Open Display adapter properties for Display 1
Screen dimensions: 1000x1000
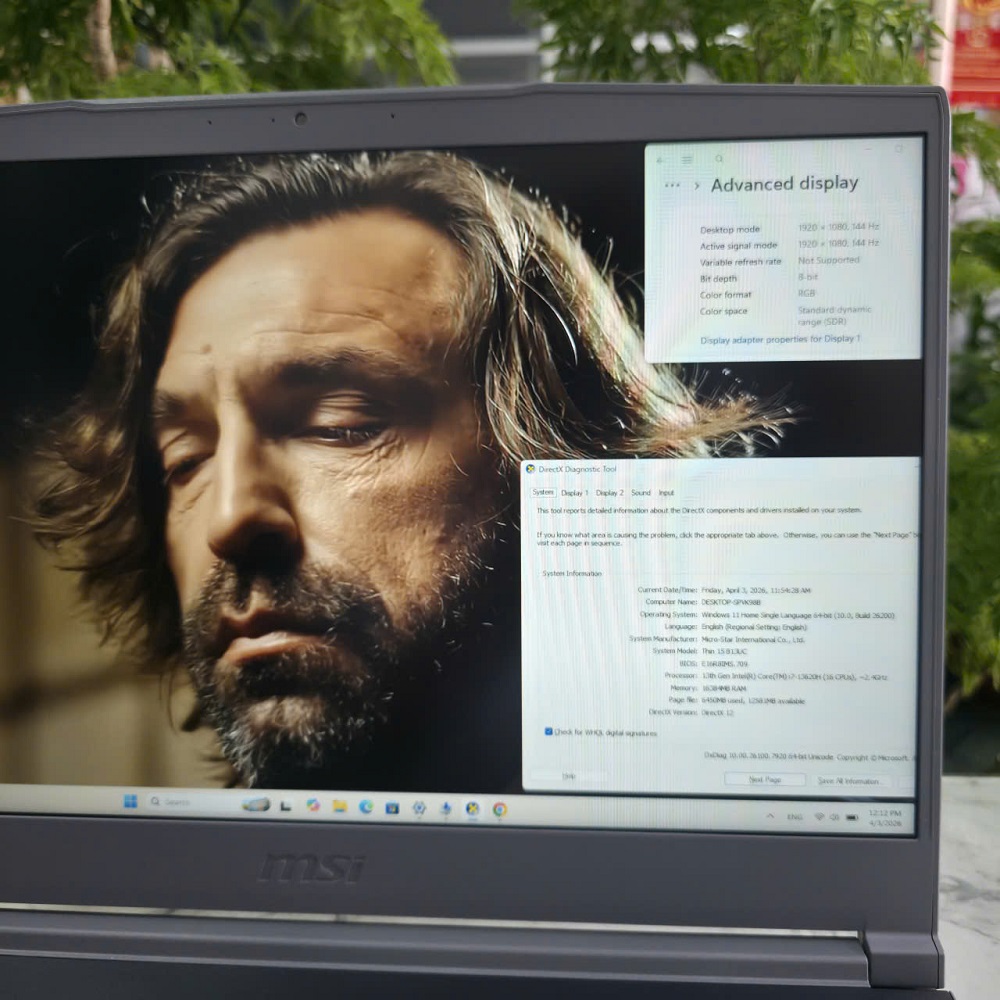(x=780, y=340)
